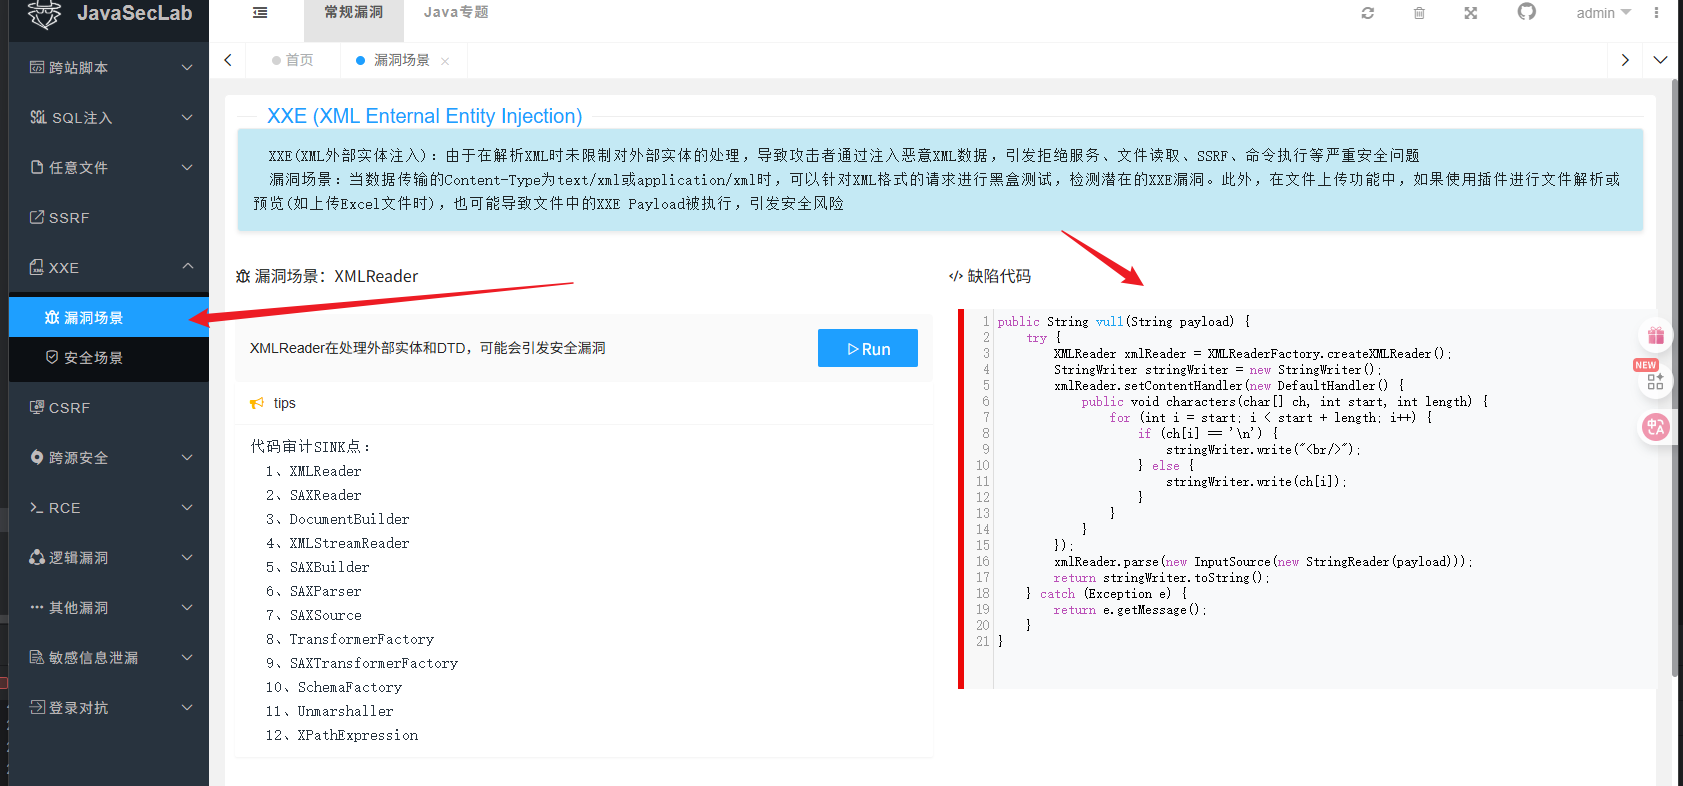Open the GitHub icon link
Screen dimensions: 1683x786
[1526, 12]
